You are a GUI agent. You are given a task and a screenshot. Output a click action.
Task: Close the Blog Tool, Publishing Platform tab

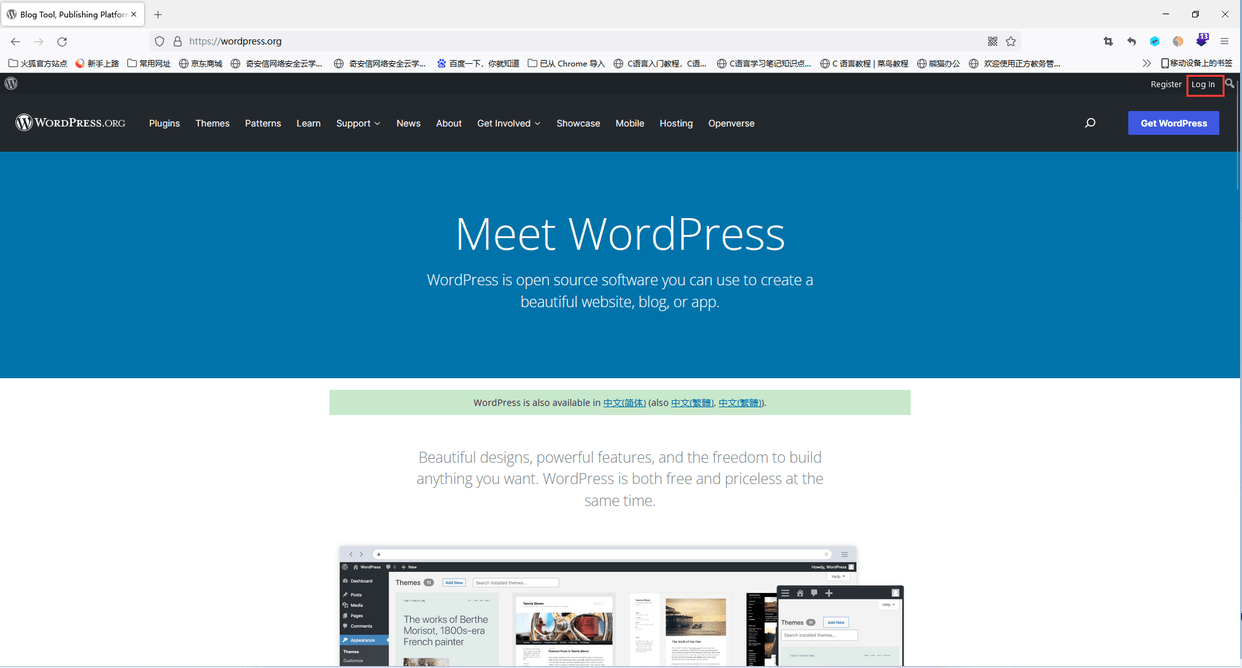click(134, 14)
